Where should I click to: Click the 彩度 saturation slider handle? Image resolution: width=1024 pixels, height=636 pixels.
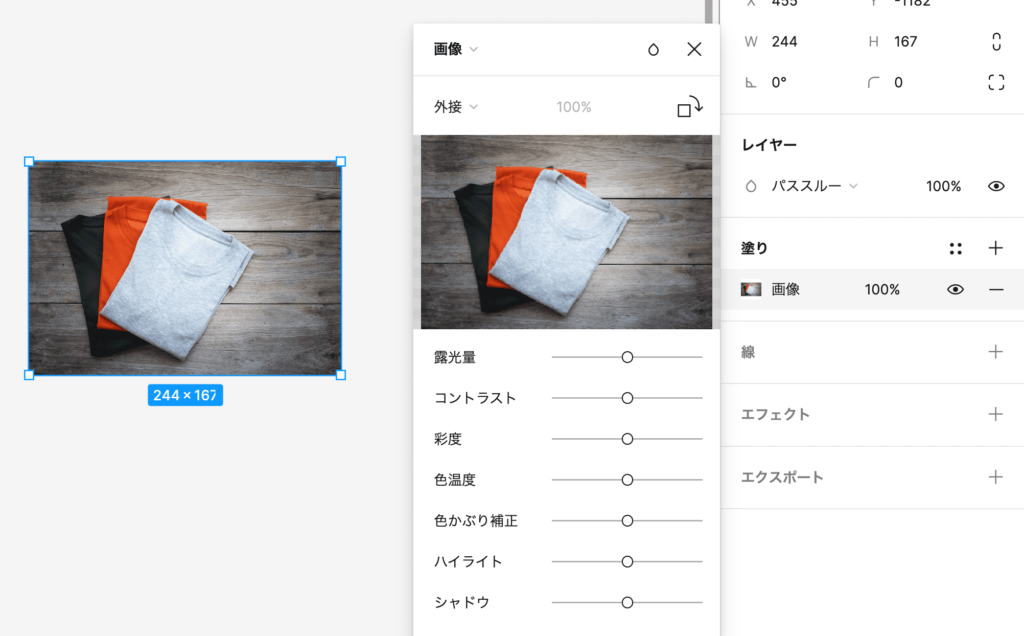pyautogui.click(x=627, y=439)
